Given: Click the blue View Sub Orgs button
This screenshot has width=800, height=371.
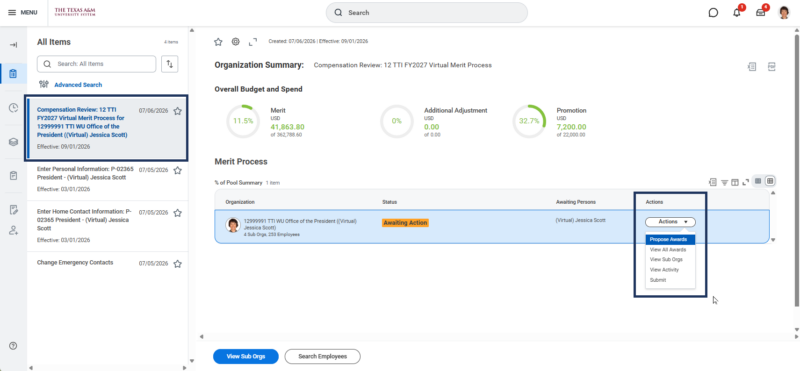Looking at the screenshot, I should tap(246, 356).
